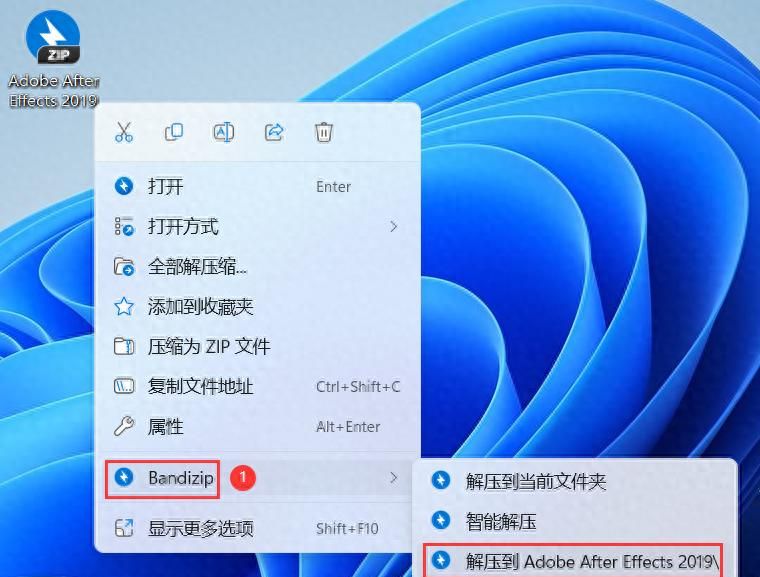Open 属性 from the context menu
The height and width of the screenshot is (577, 760).
coord(257,427)
